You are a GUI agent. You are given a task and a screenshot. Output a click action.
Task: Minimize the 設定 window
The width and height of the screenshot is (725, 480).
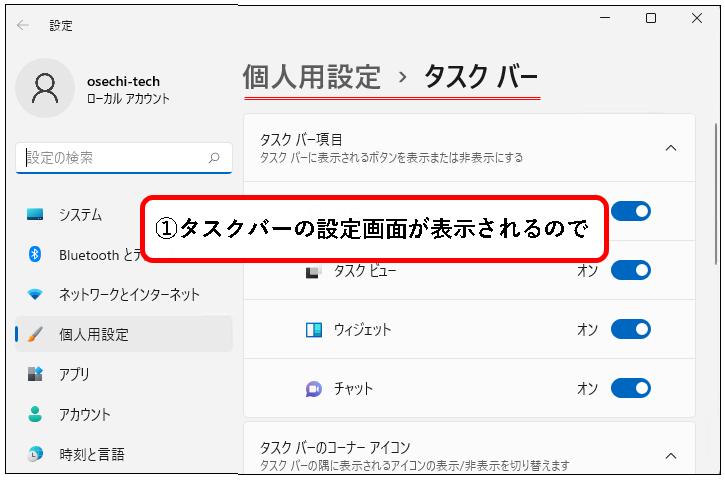[605, 18]
